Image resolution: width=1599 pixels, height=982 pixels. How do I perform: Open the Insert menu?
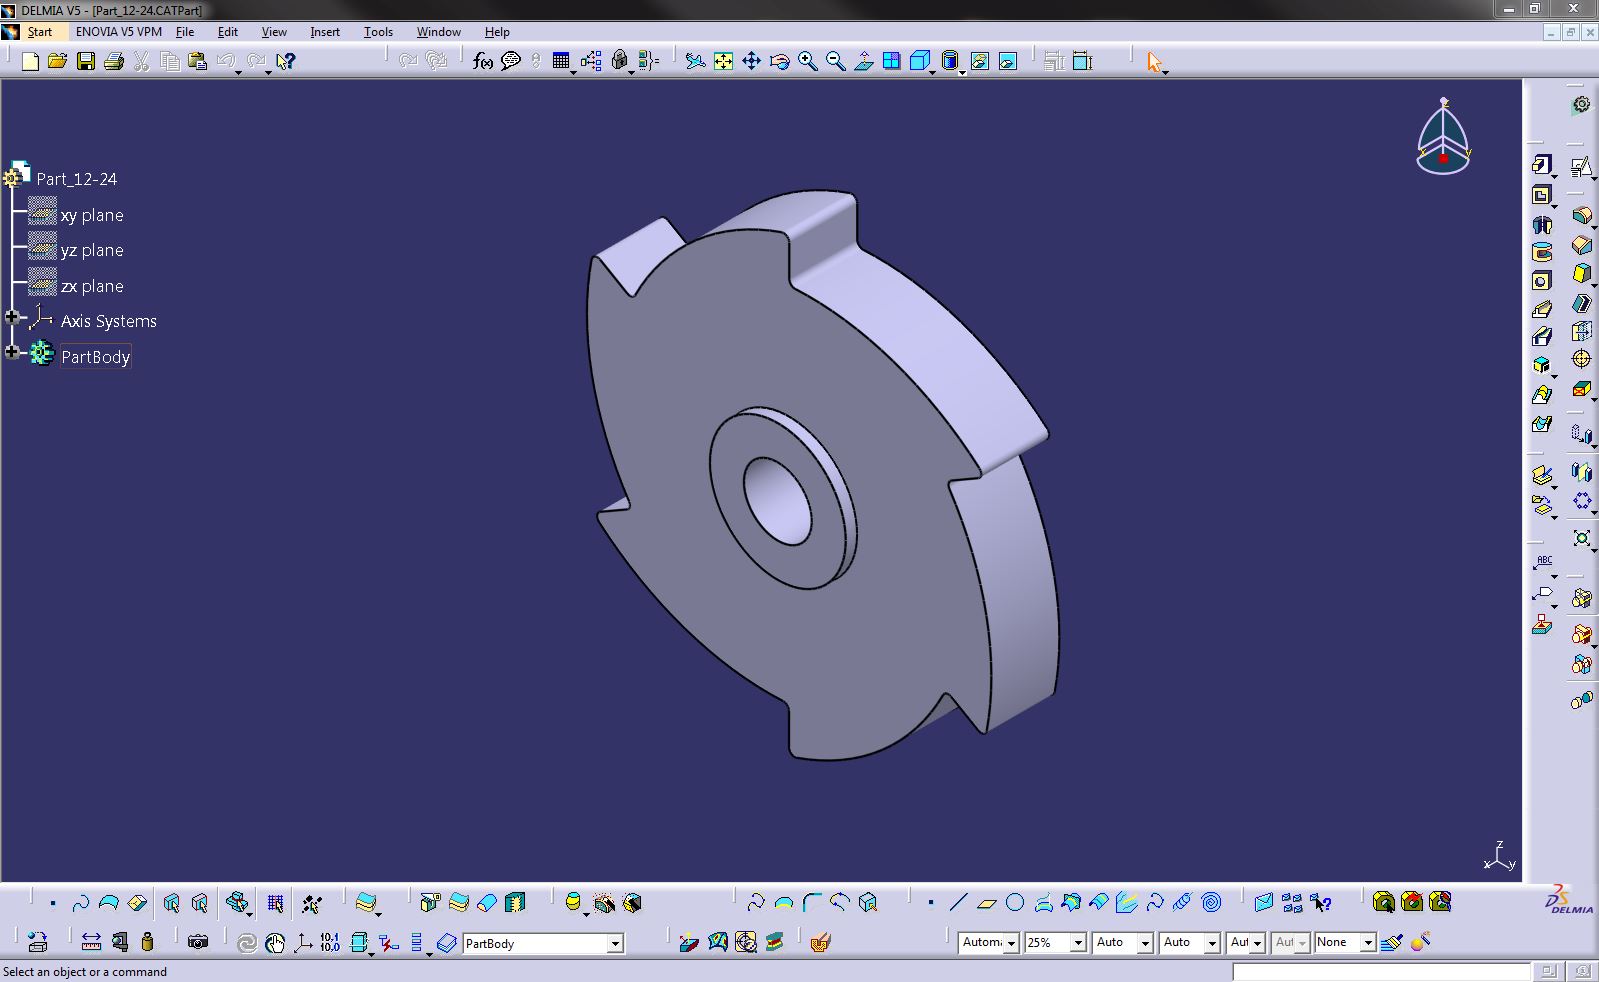pyautogui.click(x=325, y=32)
